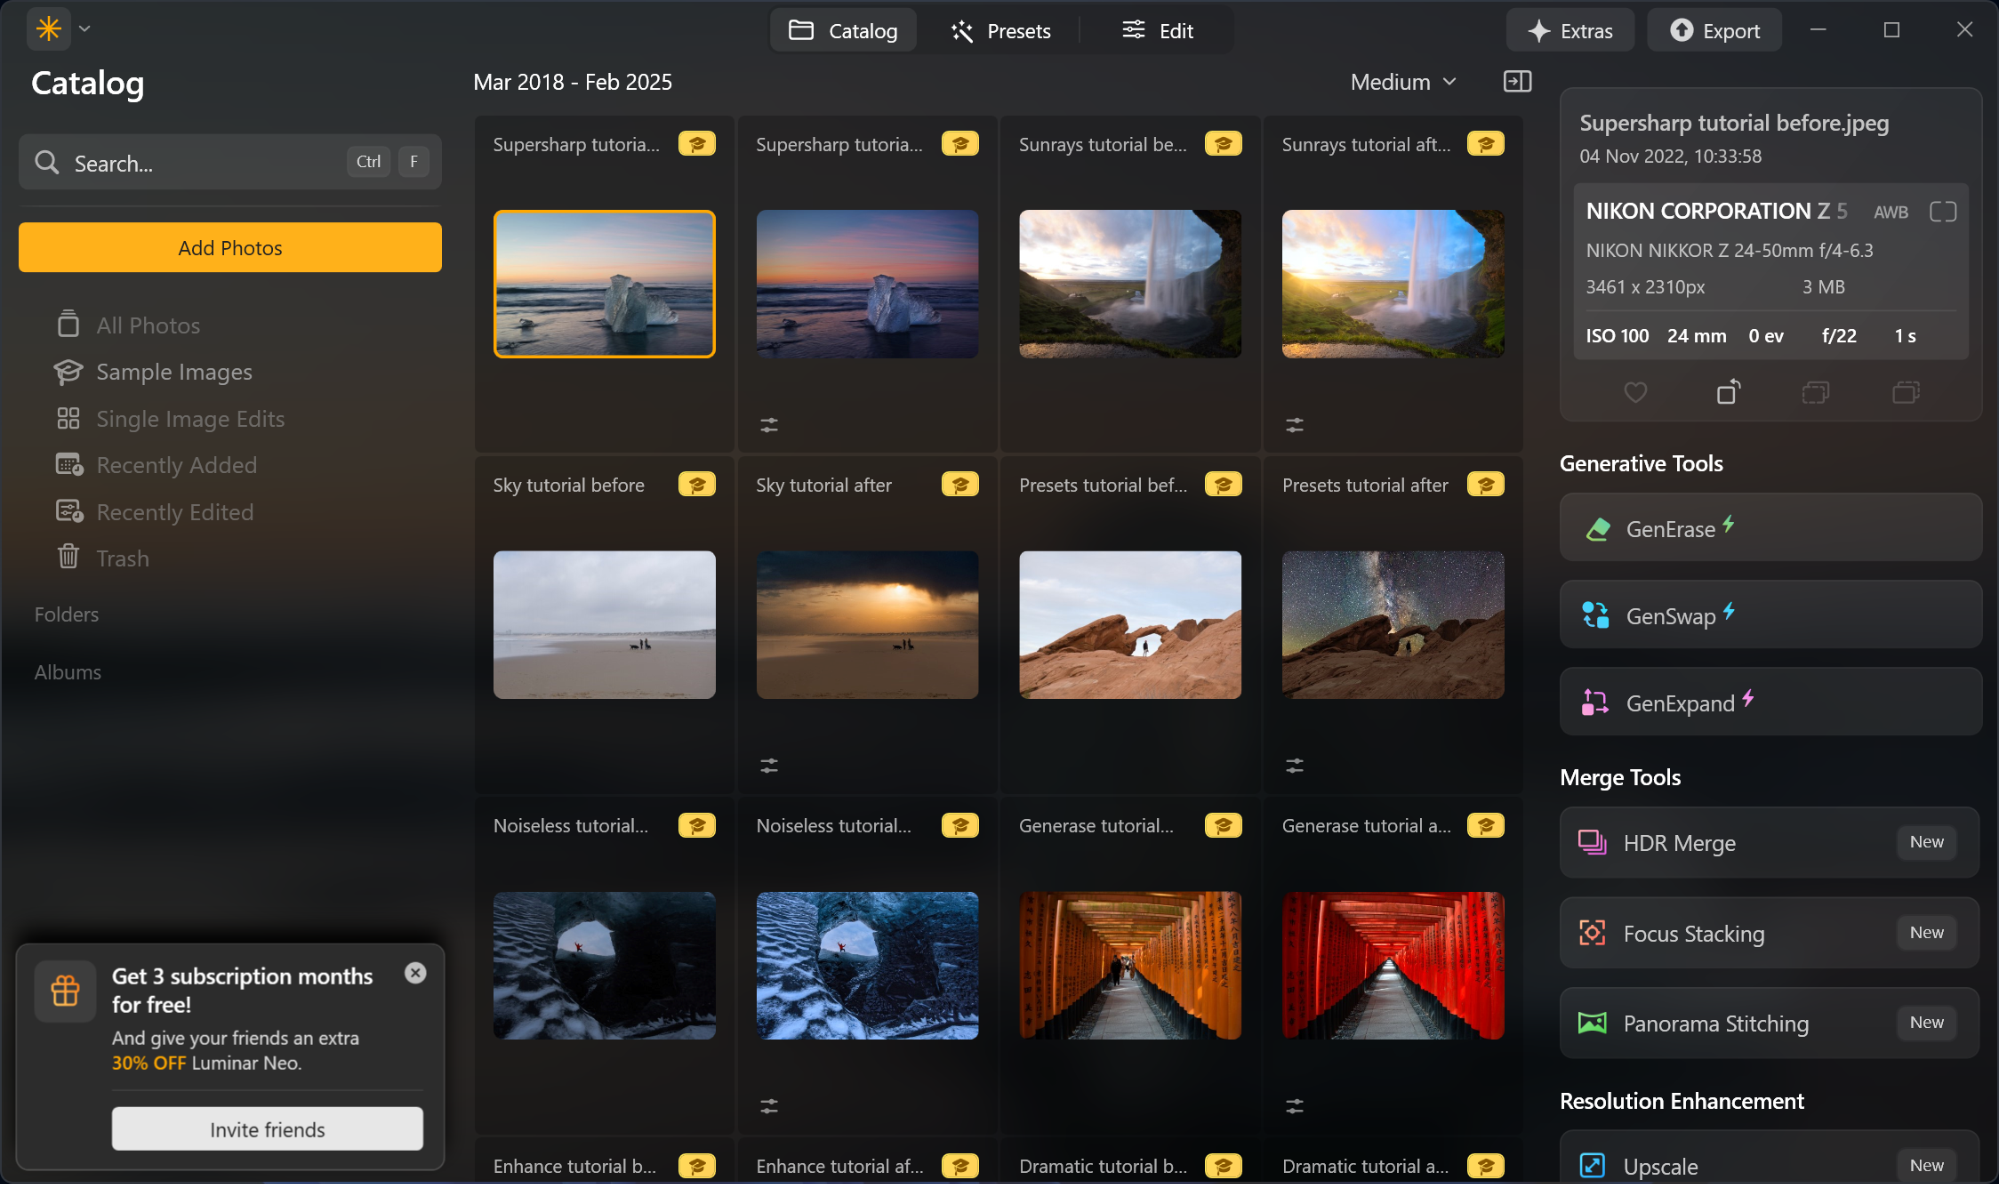Select the Presets tutorial after thumbnail
The width and height of the screenshot is (1999, 1184).
click(1392, 624)
